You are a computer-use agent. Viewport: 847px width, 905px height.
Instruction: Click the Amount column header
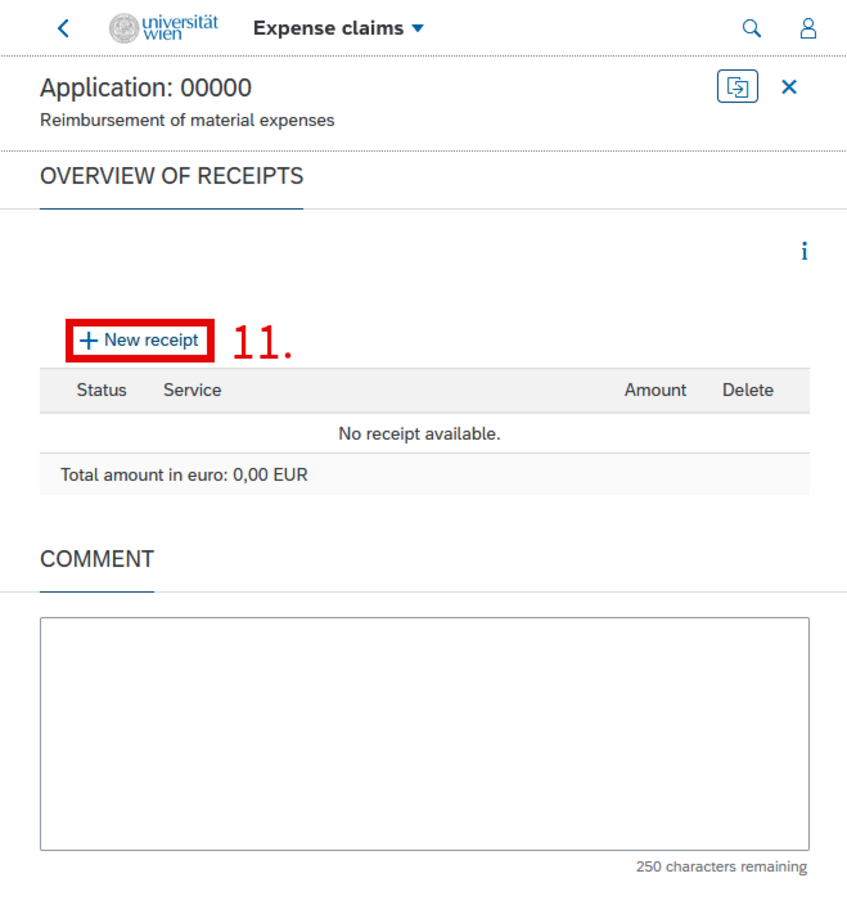(655, 390)
